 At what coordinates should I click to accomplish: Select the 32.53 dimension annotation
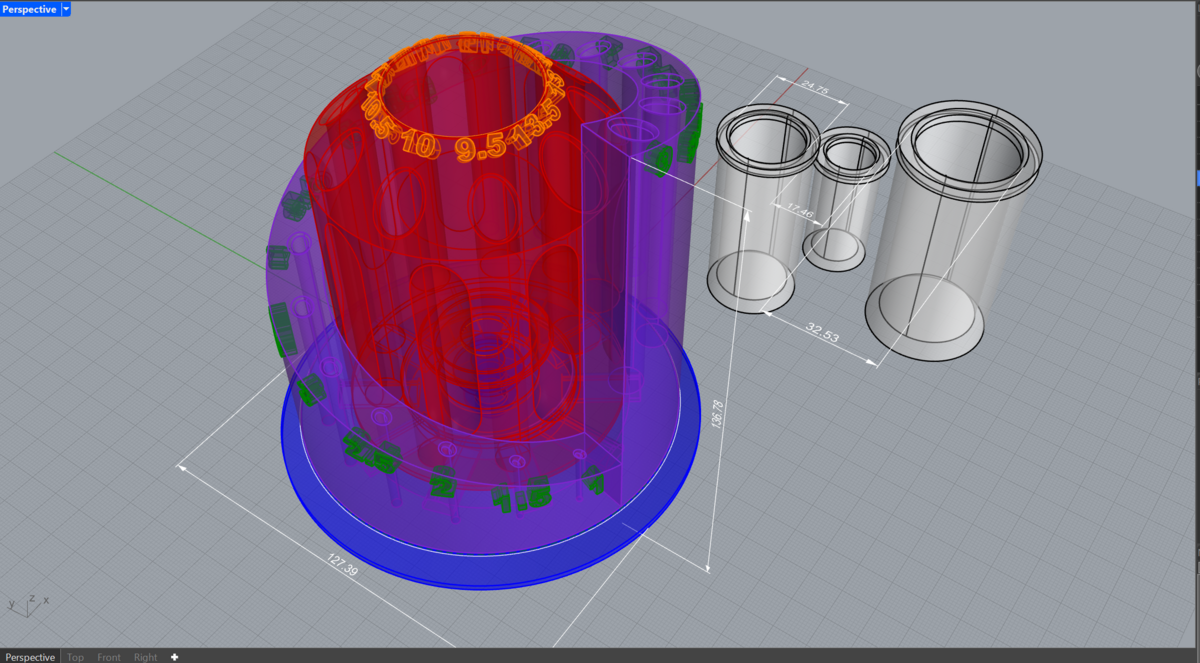pos(822,335)
